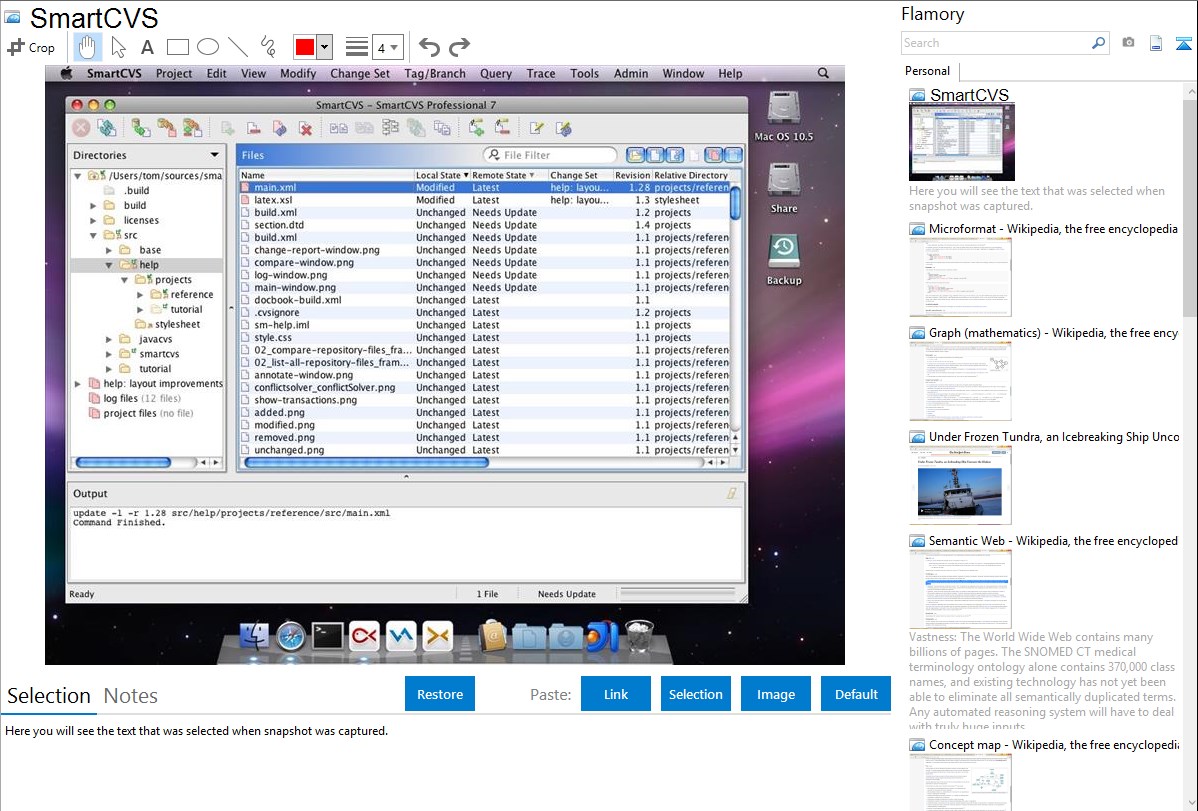Screen dimensions: 1198x811
Task: Select the ellipse drawing tool
Action: [208, 47]
